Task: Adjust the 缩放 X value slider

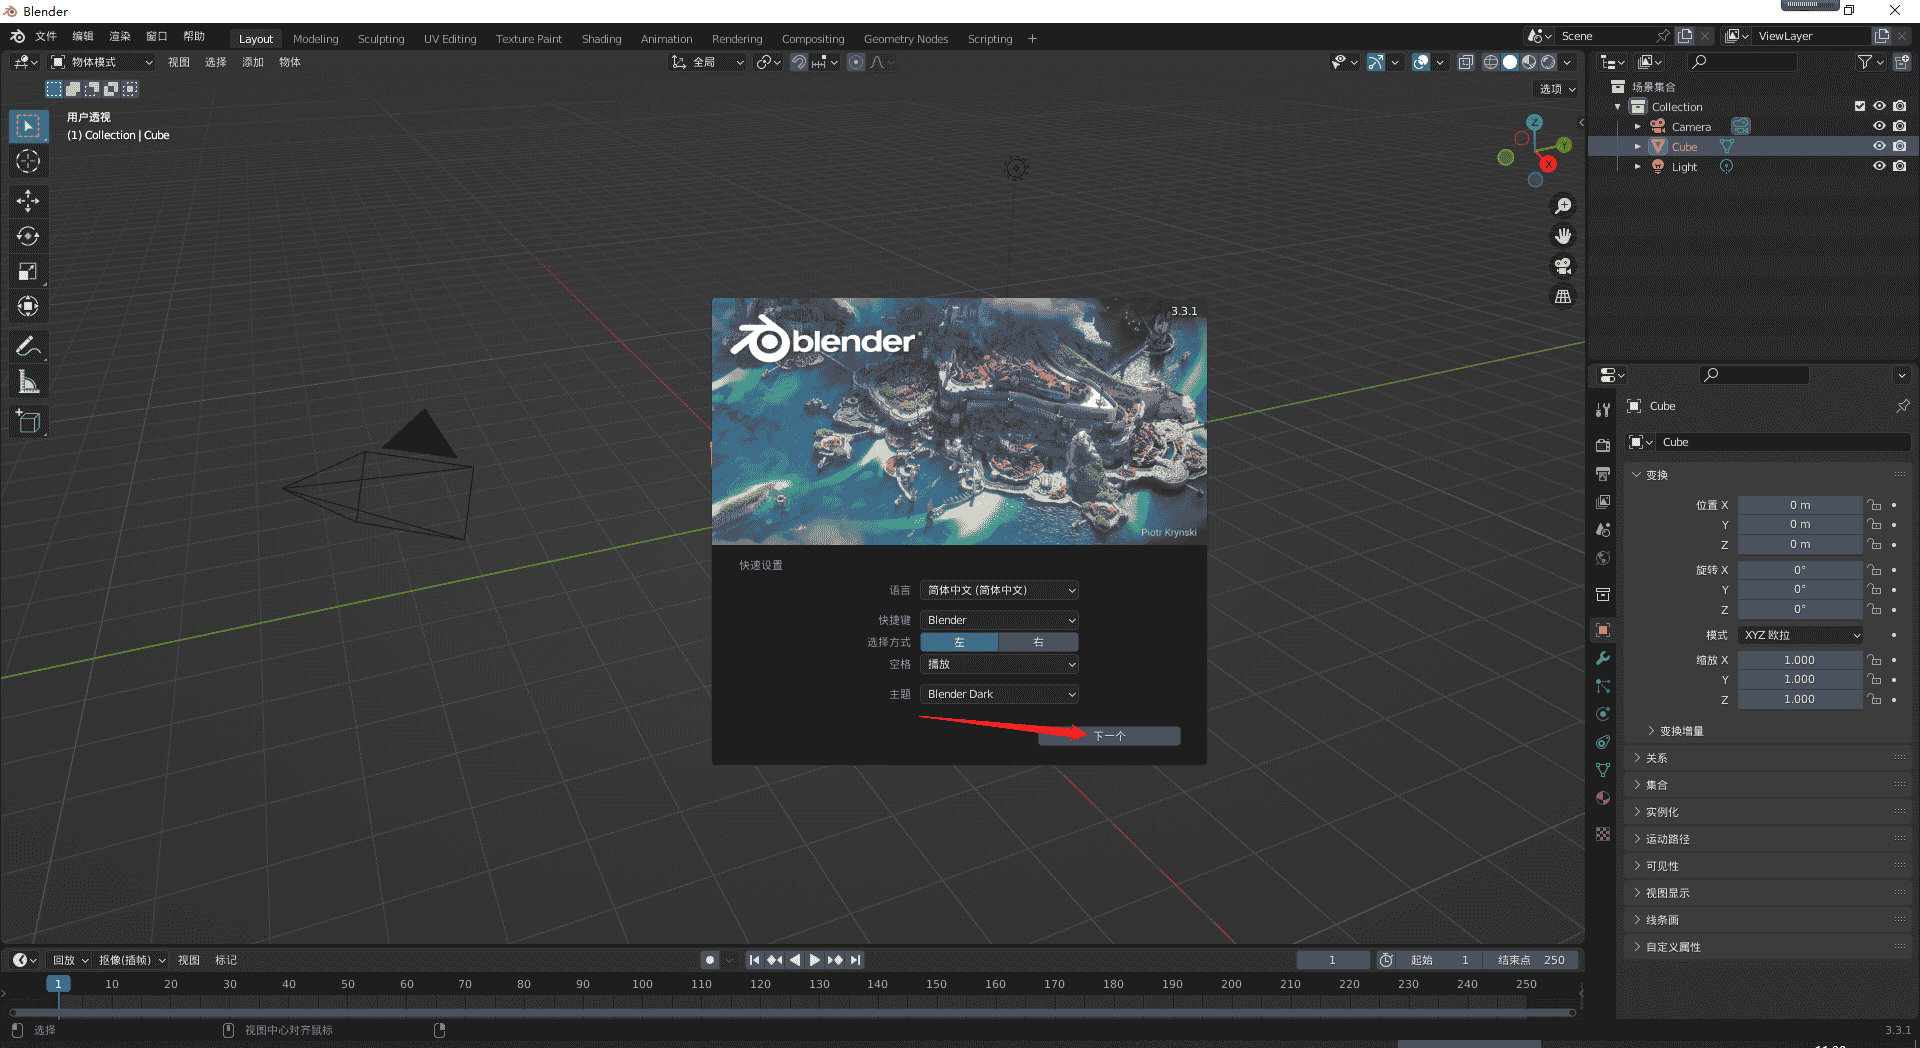Action: pos(1800,660)
